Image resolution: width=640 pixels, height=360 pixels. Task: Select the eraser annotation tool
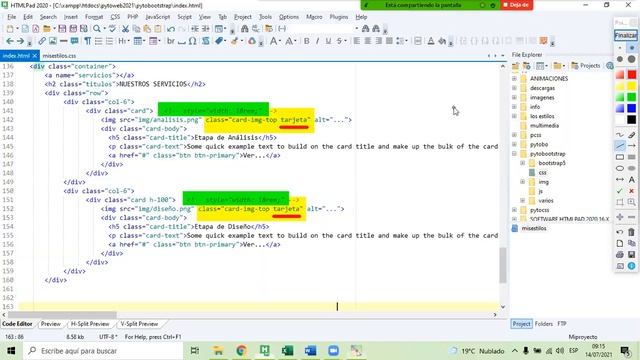(631, 135)
